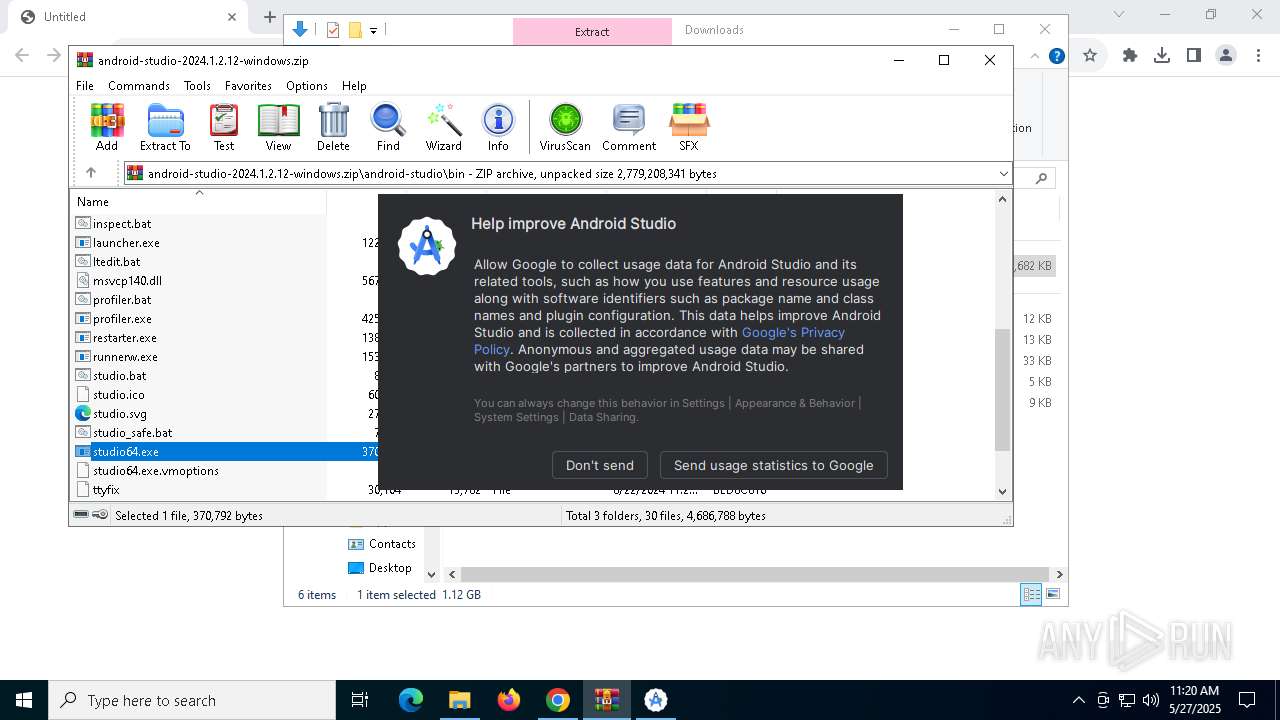Click the Add toolbar icon in WinRAR
This screenshot has height=720, width=1280.
click(107, 127)
